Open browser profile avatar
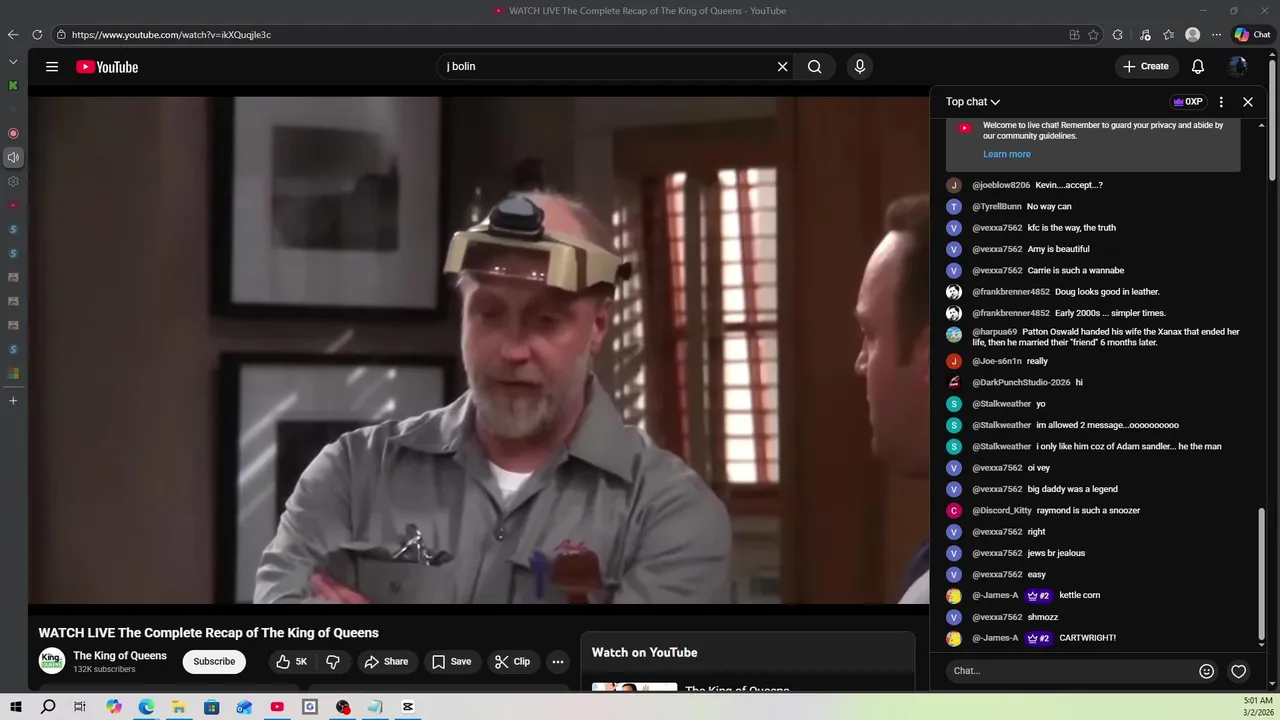The width and height of the screenshot is (1280, 720). click(1192, 35)
